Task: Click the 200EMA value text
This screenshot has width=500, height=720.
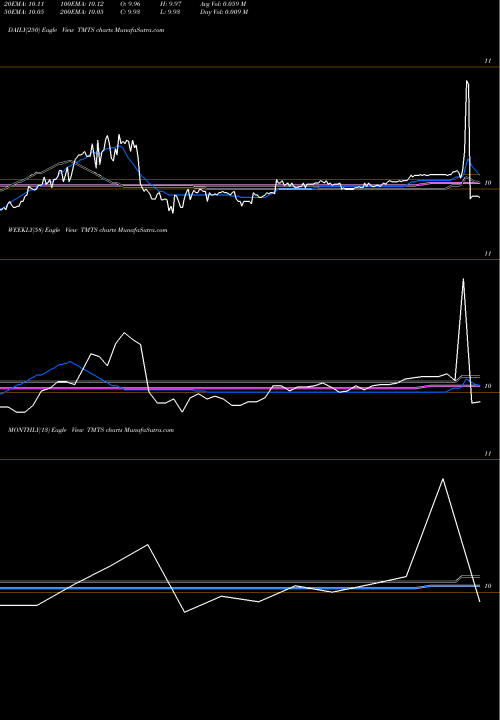Action: coord(82,12)
